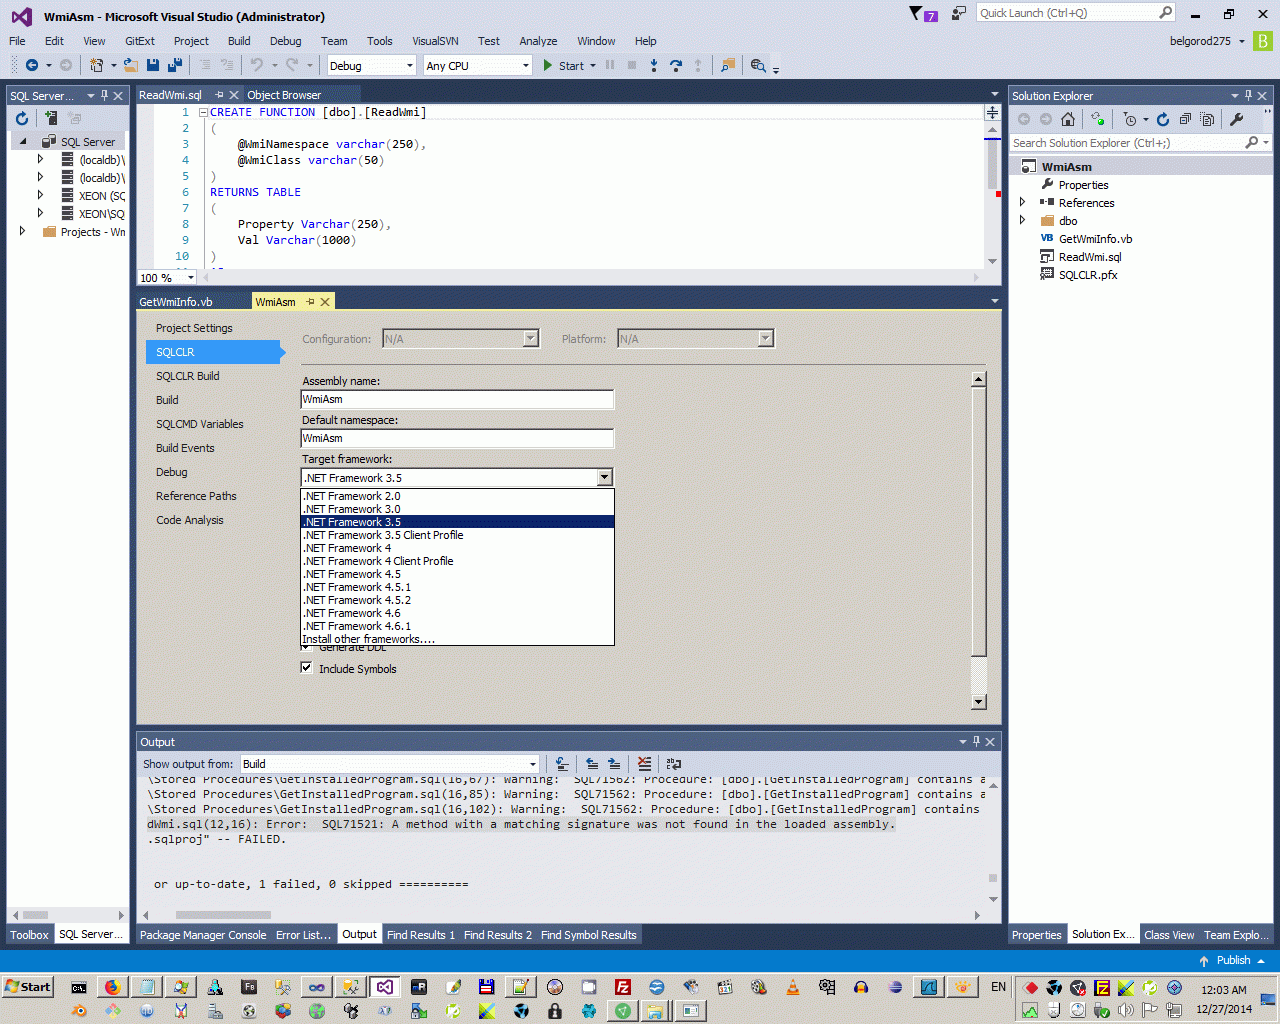Screen dimensions: 1280x1024
Task: Click the Step Over debug icon
Action: [676, 65]
